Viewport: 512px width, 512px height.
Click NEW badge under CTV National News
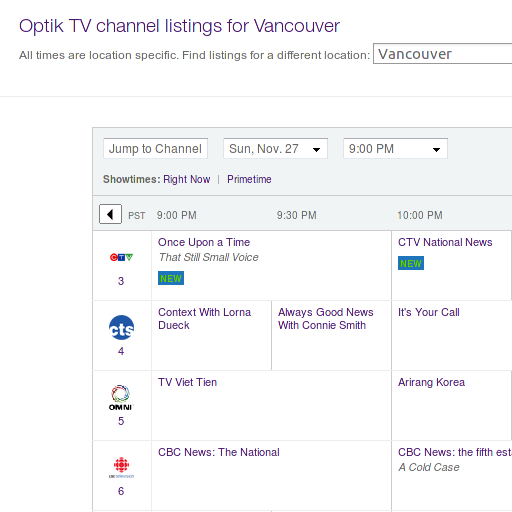pos(411,263)
